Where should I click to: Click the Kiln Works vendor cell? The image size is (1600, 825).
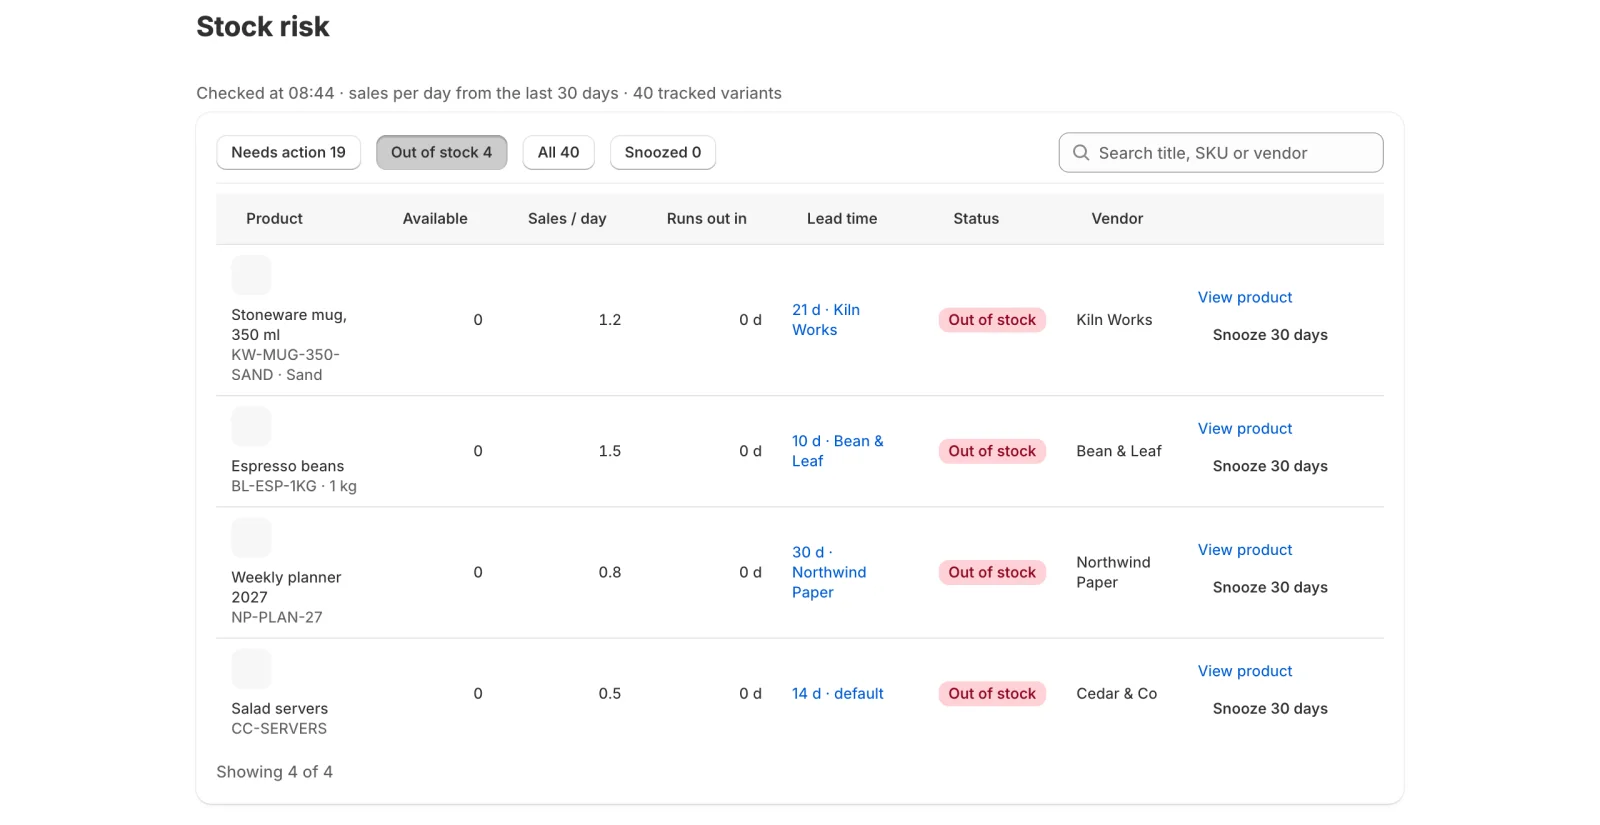click(1114, 320)
